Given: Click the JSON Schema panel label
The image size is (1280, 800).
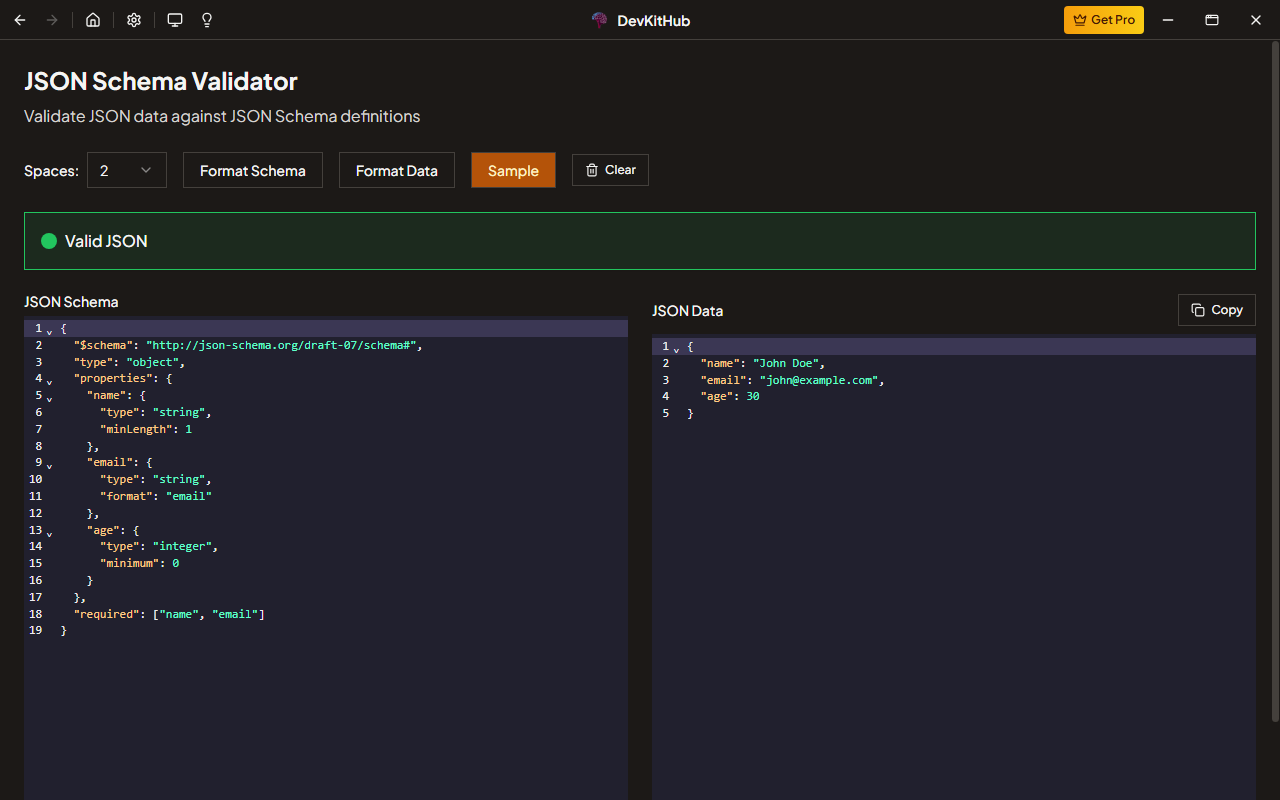Looking at the screenshot, I should [x=71, y=302].
